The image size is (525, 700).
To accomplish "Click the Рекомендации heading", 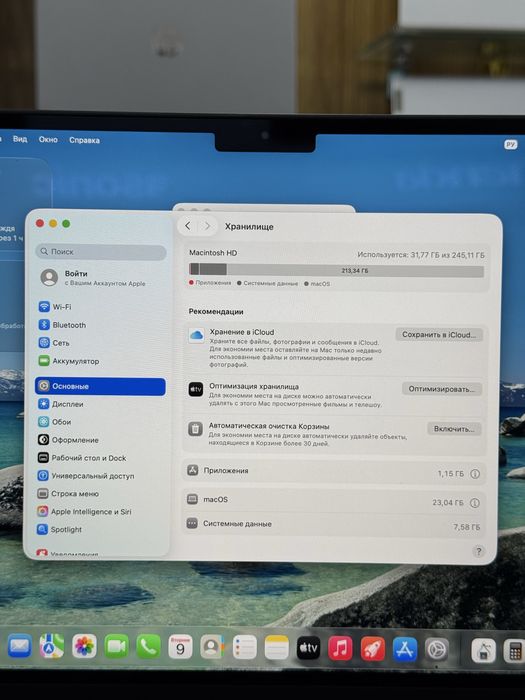I will click(x=216, y=312).
